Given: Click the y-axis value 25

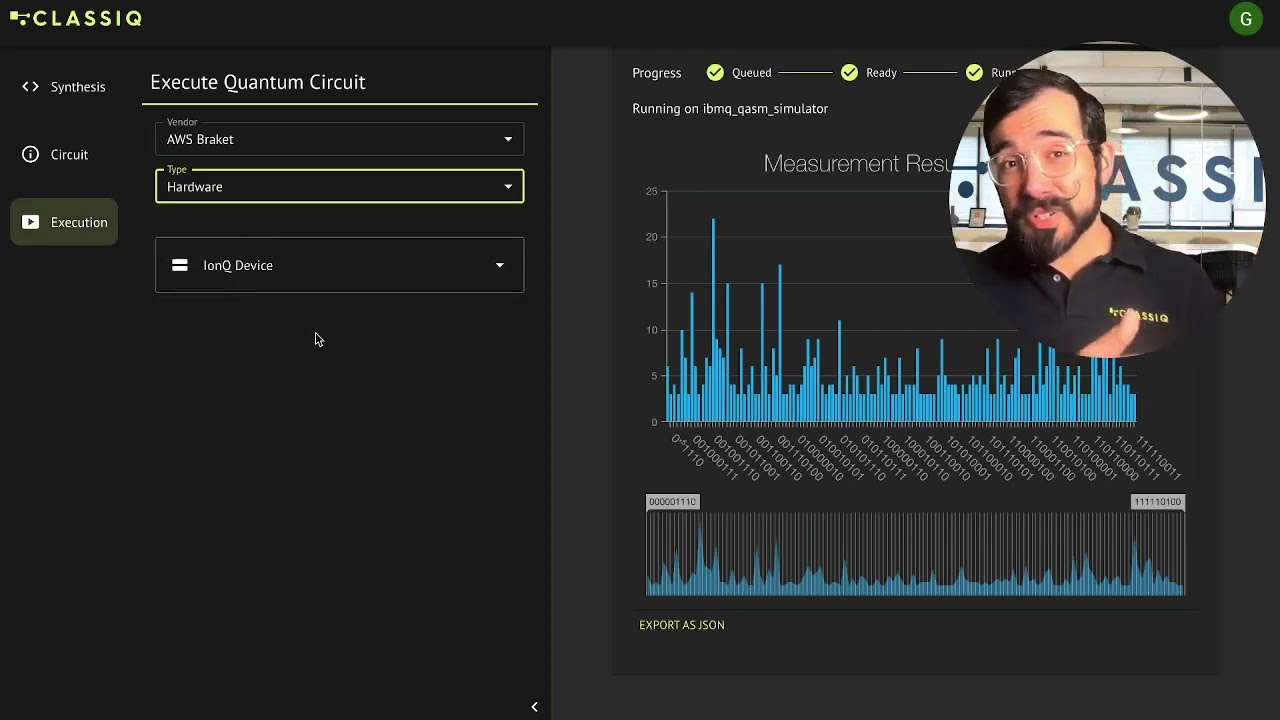Looking at the screenshot, I should [x=651, y=191].
